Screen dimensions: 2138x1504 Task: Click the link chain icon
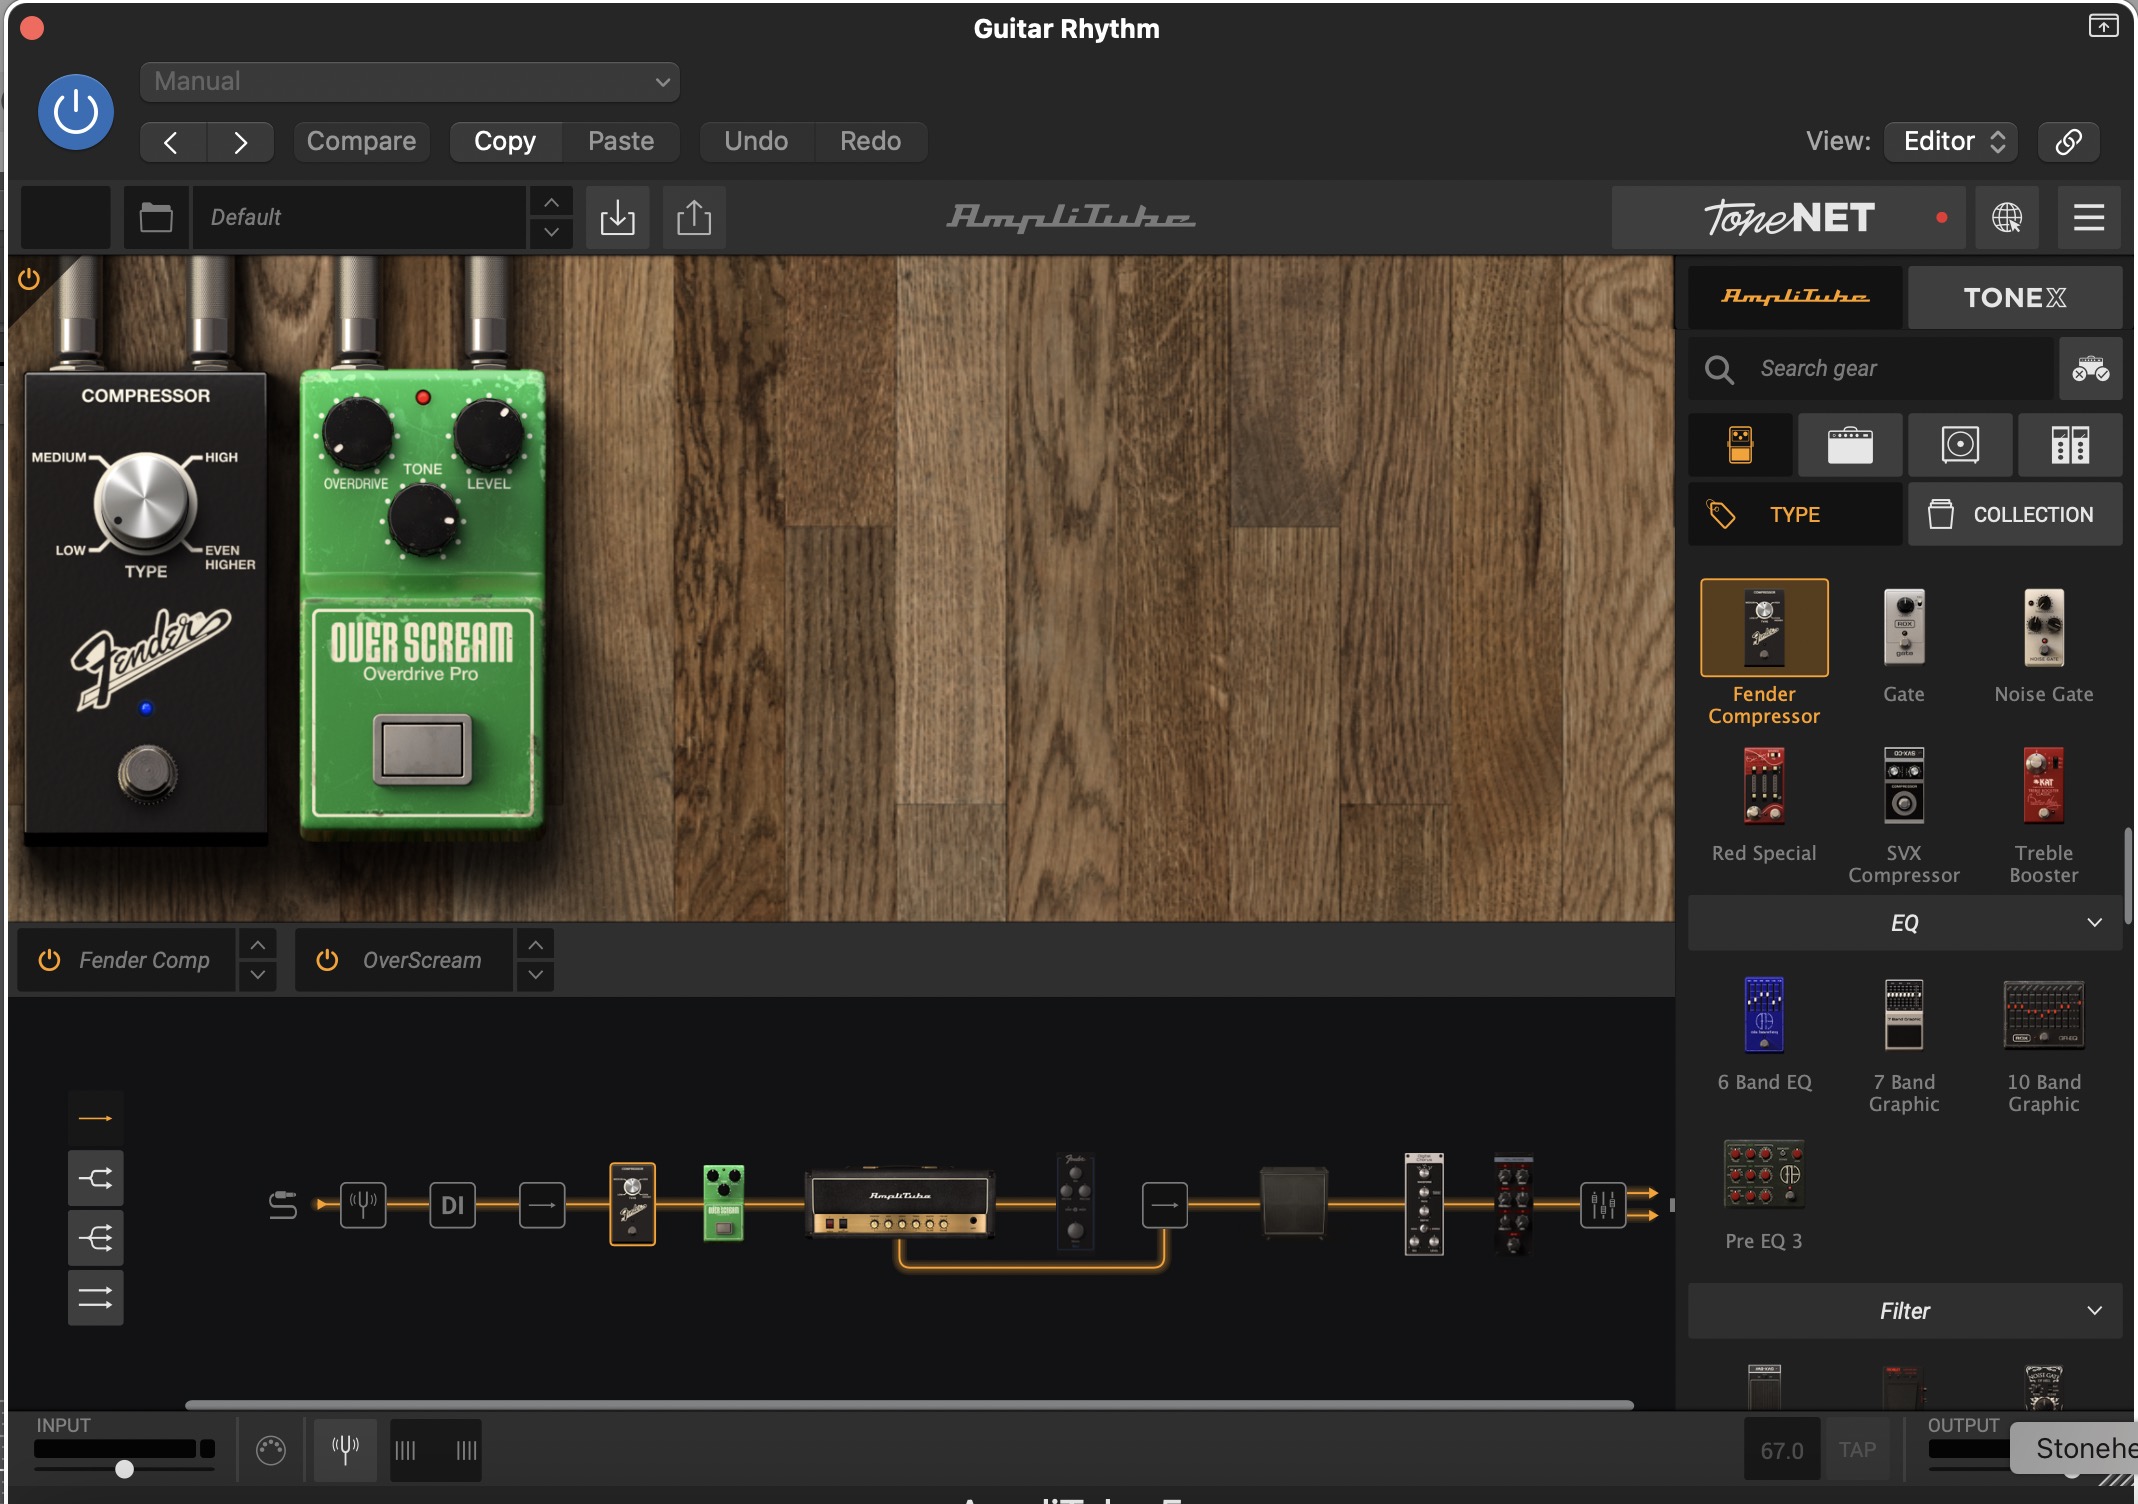tap(2068, 141)
